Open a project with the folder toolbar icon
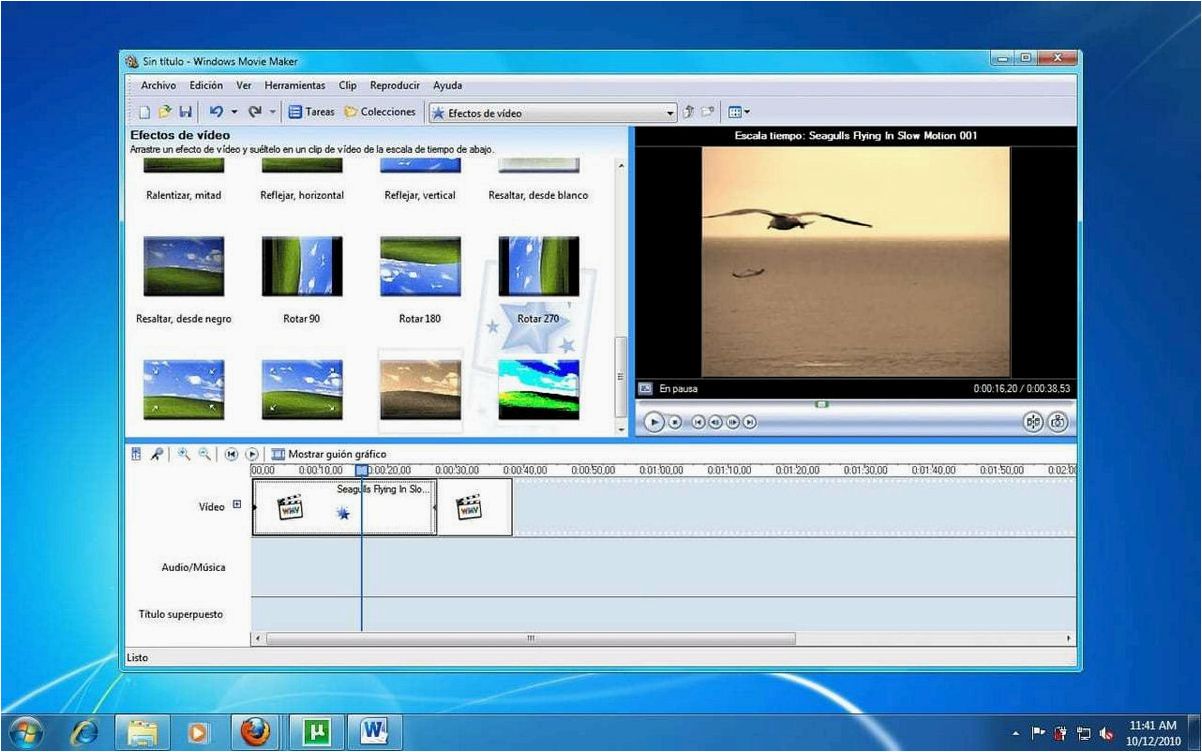This screenshot has width=1202, height=752. tap(165, 113)
